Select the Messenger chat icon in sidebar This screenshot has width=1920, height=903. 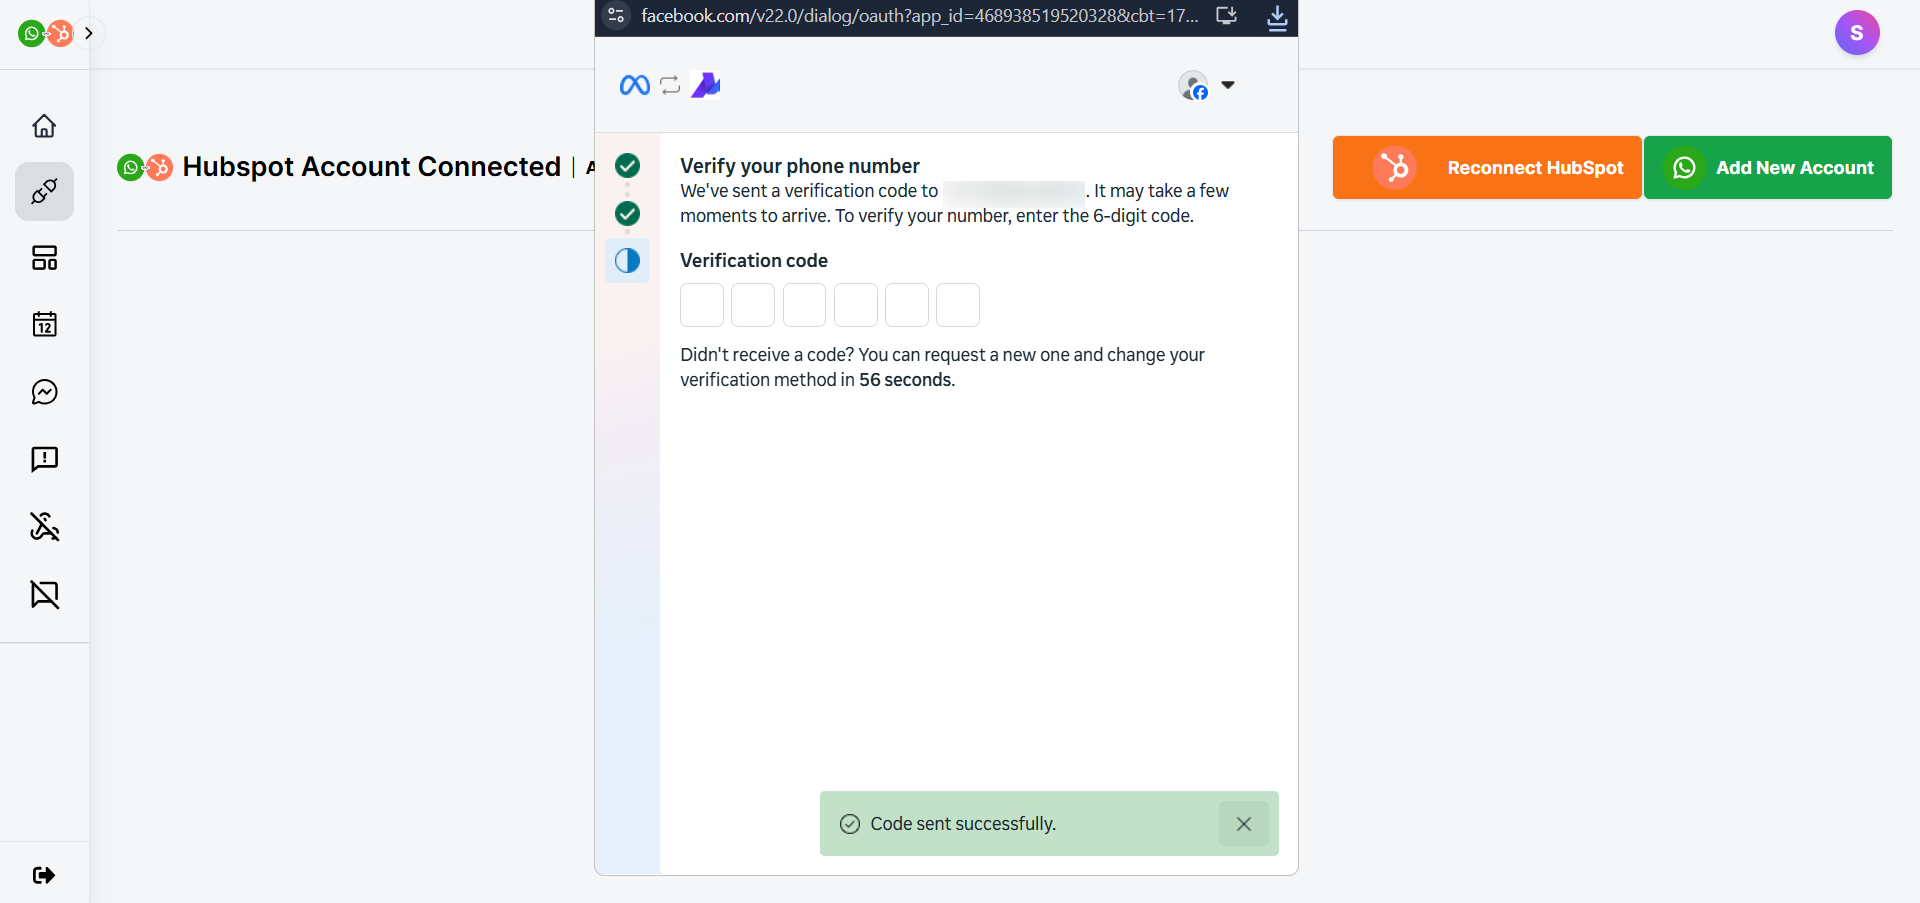coord(44,392)
